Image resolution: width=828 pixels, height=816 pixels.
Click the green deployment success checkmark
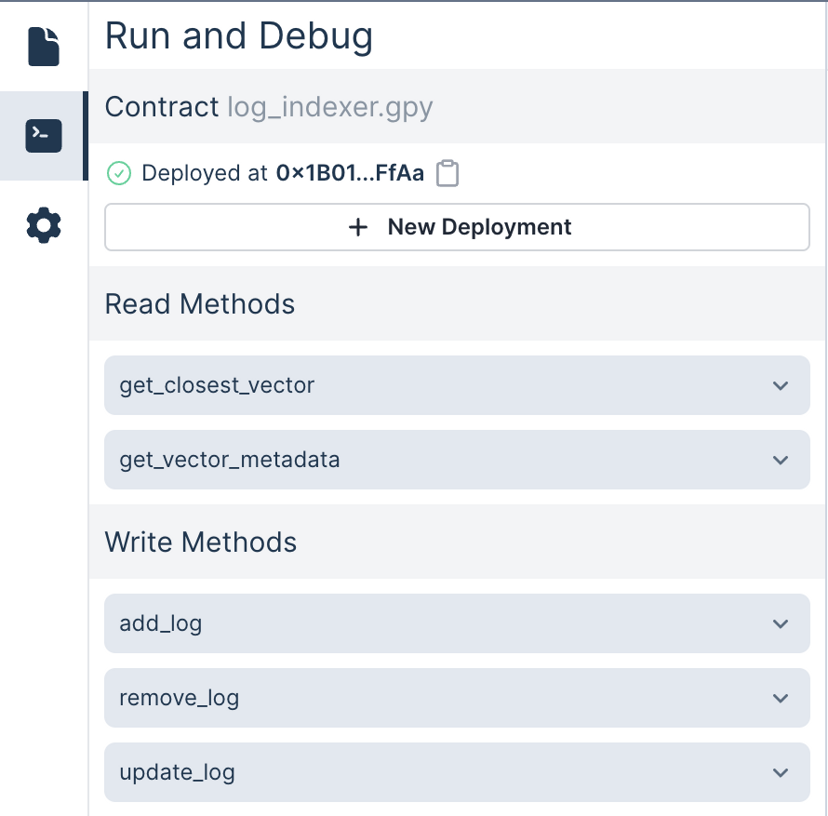click(119, 173)
